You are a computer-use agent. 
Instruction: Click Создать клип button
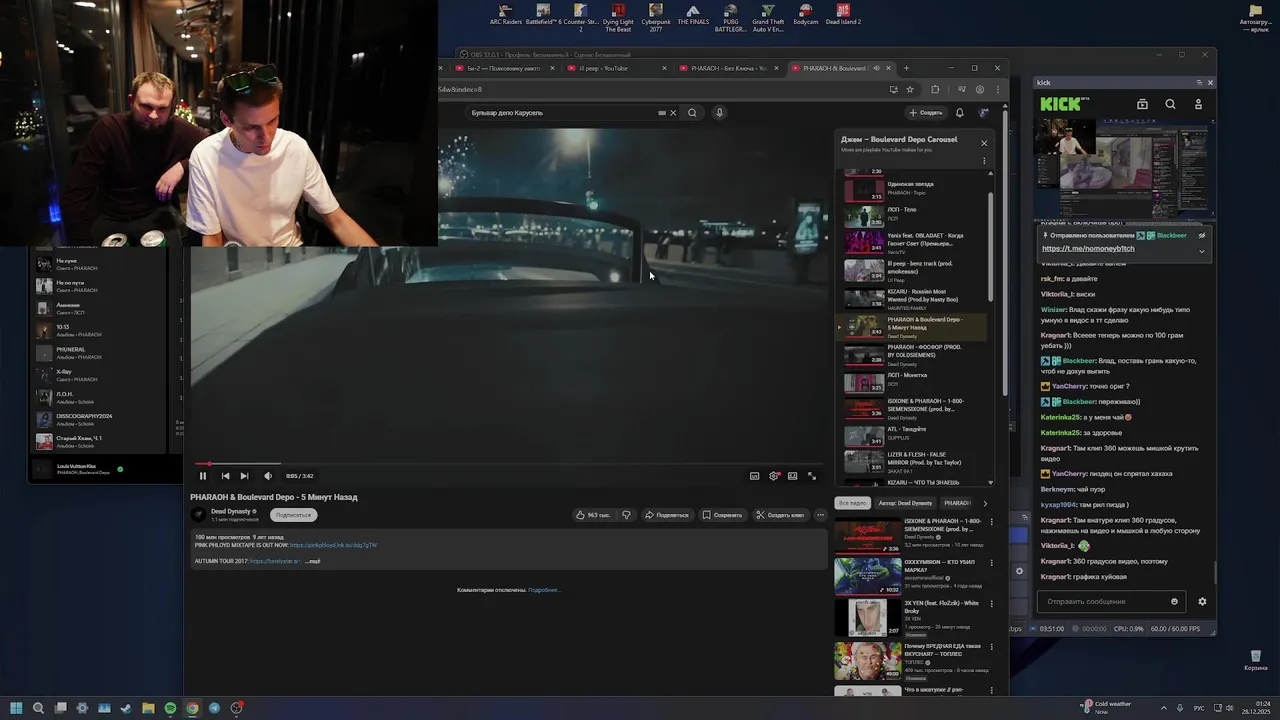pyautogui.click(x=780, y=515)
